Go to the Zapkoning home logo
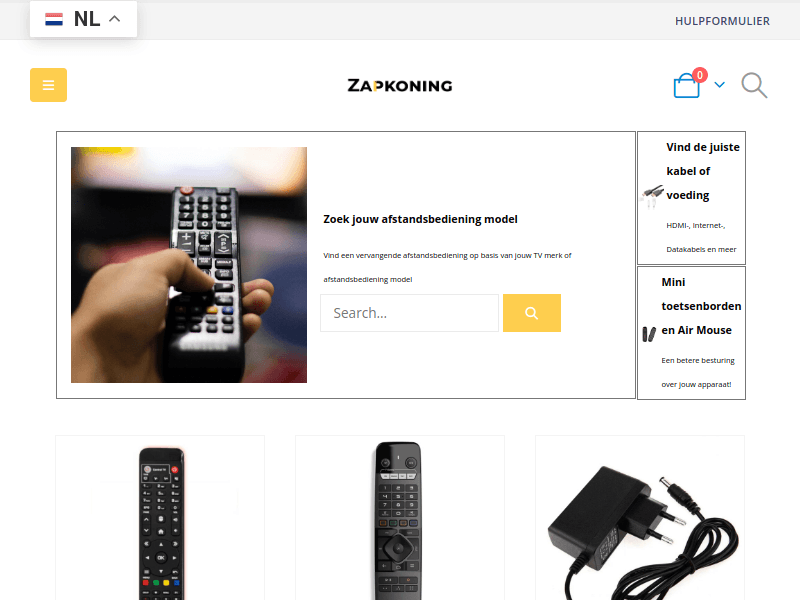This screenshot has width=800, height=600. 400,85
